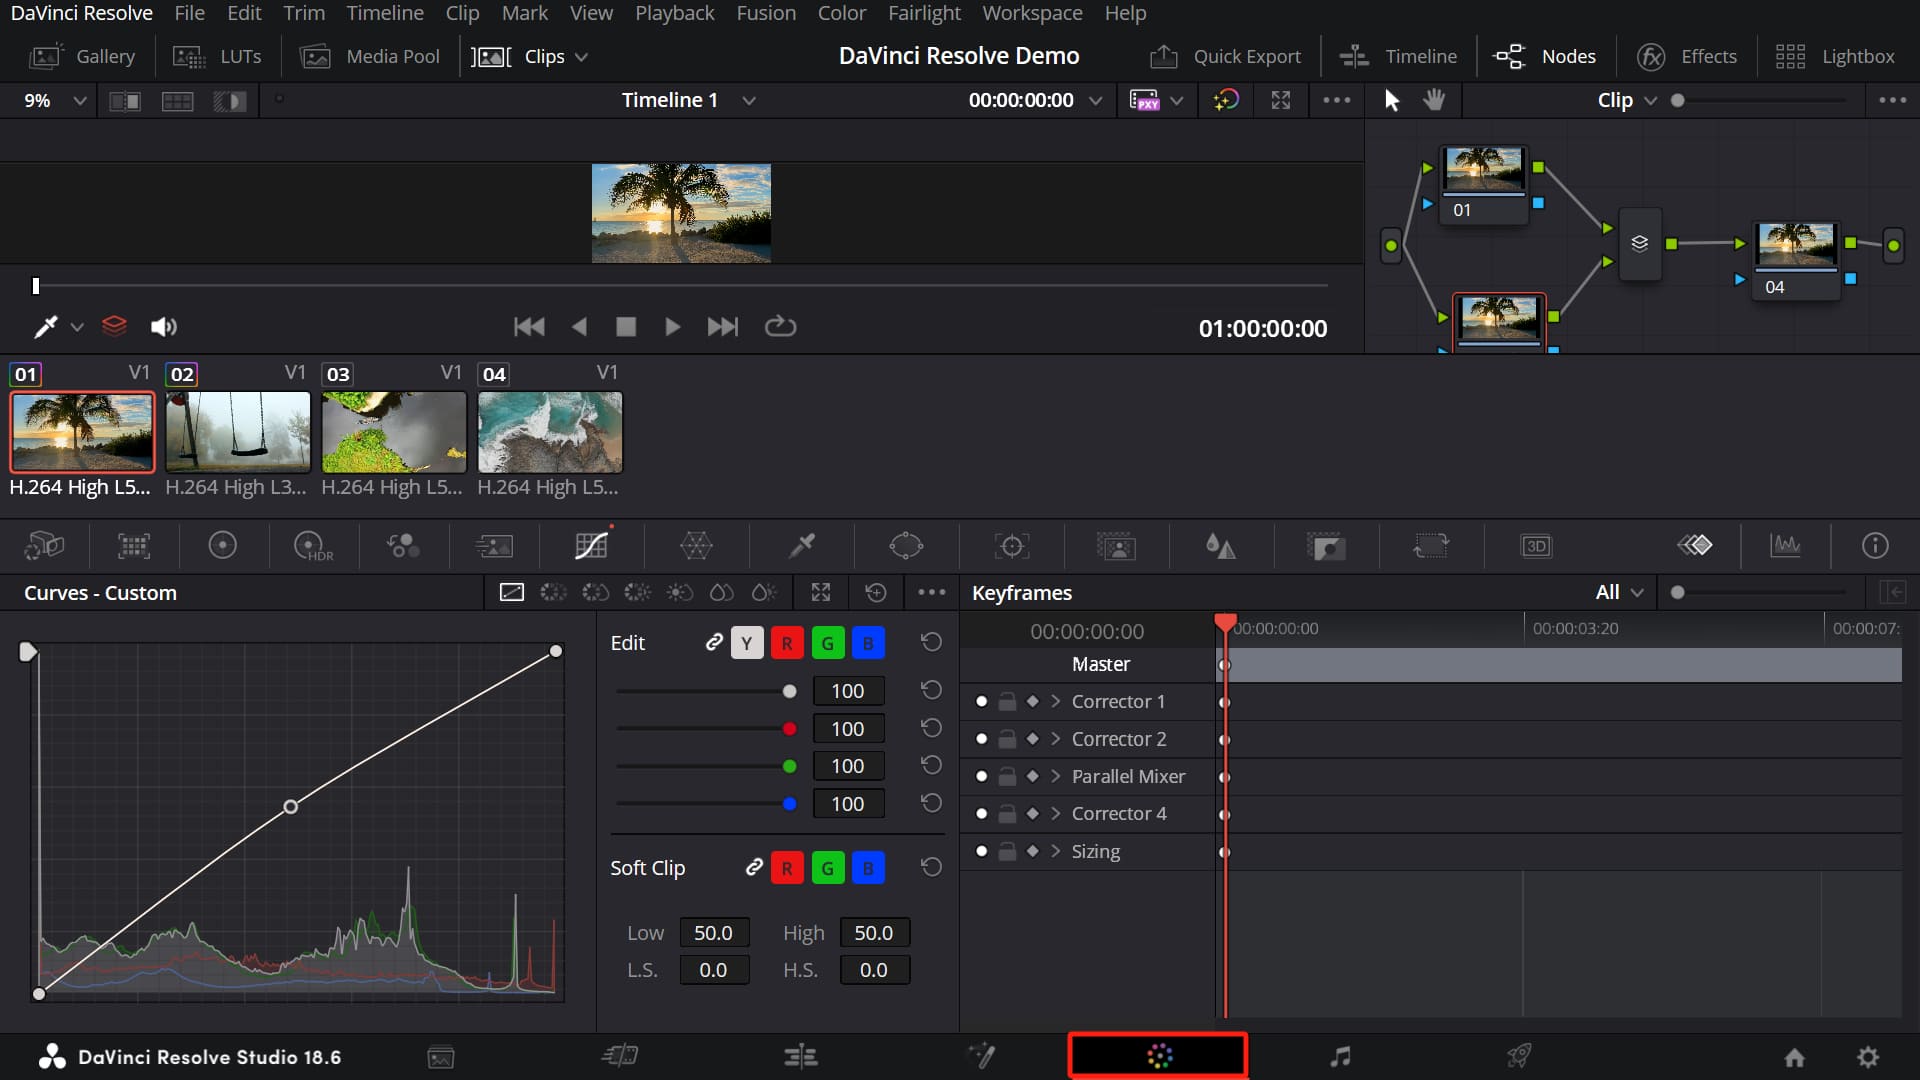Click the blue intensity slider handle

[x=790, y=804]
